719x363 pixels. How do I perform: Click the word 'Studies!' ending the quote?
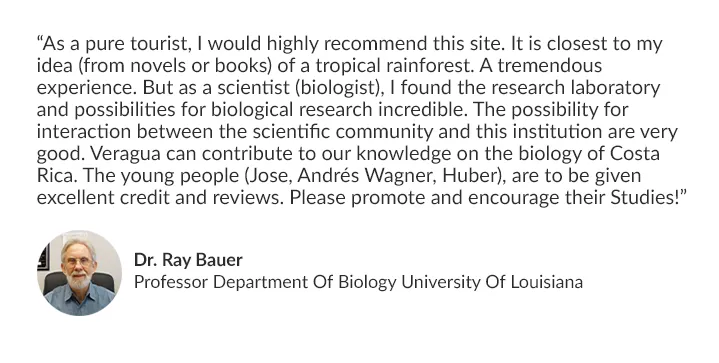(x=644, y=198)
